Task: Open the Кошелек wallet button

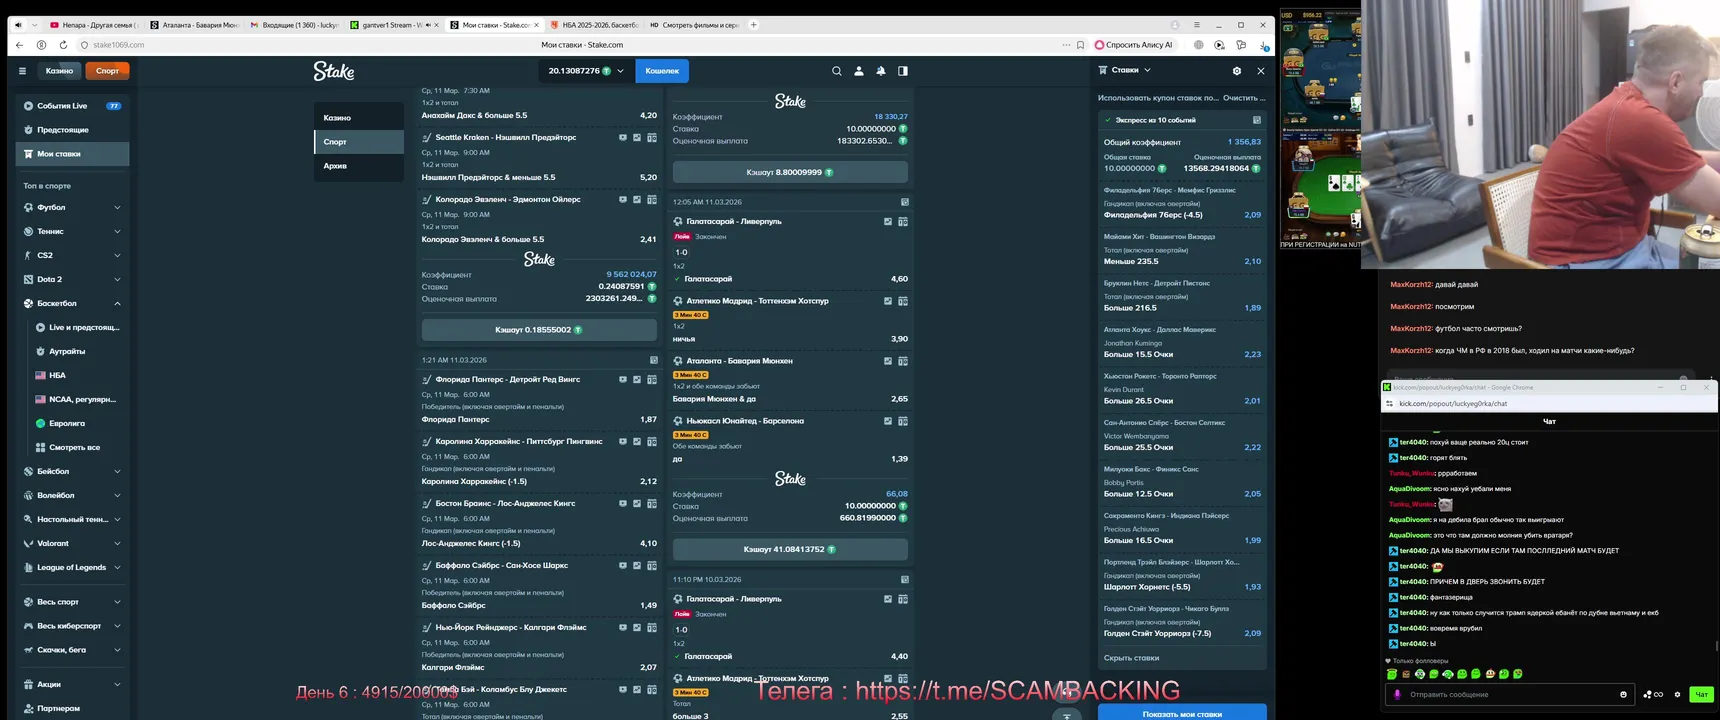Action: 662,71
